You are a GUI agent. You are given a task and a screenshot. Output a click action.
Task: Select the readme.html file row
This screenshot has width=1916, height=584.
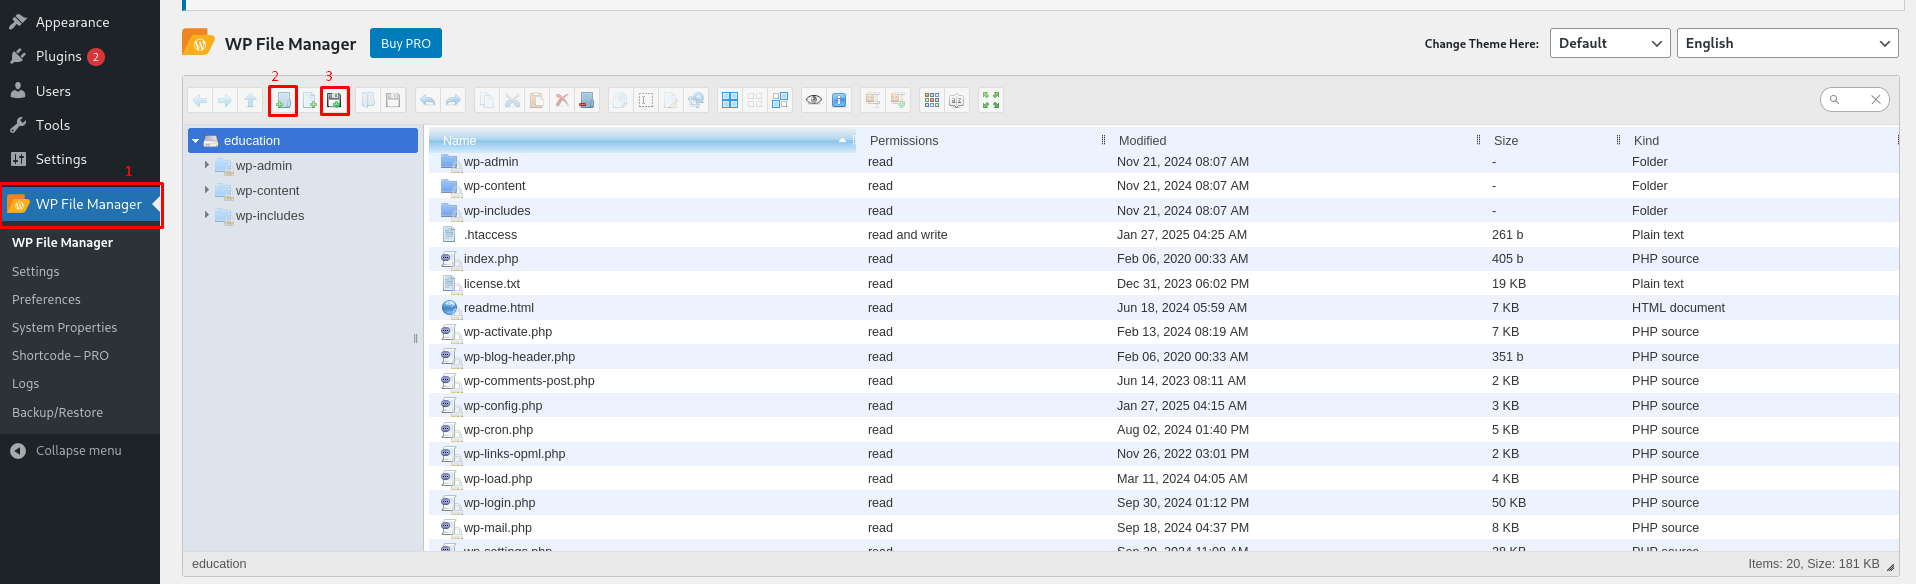1163,308
